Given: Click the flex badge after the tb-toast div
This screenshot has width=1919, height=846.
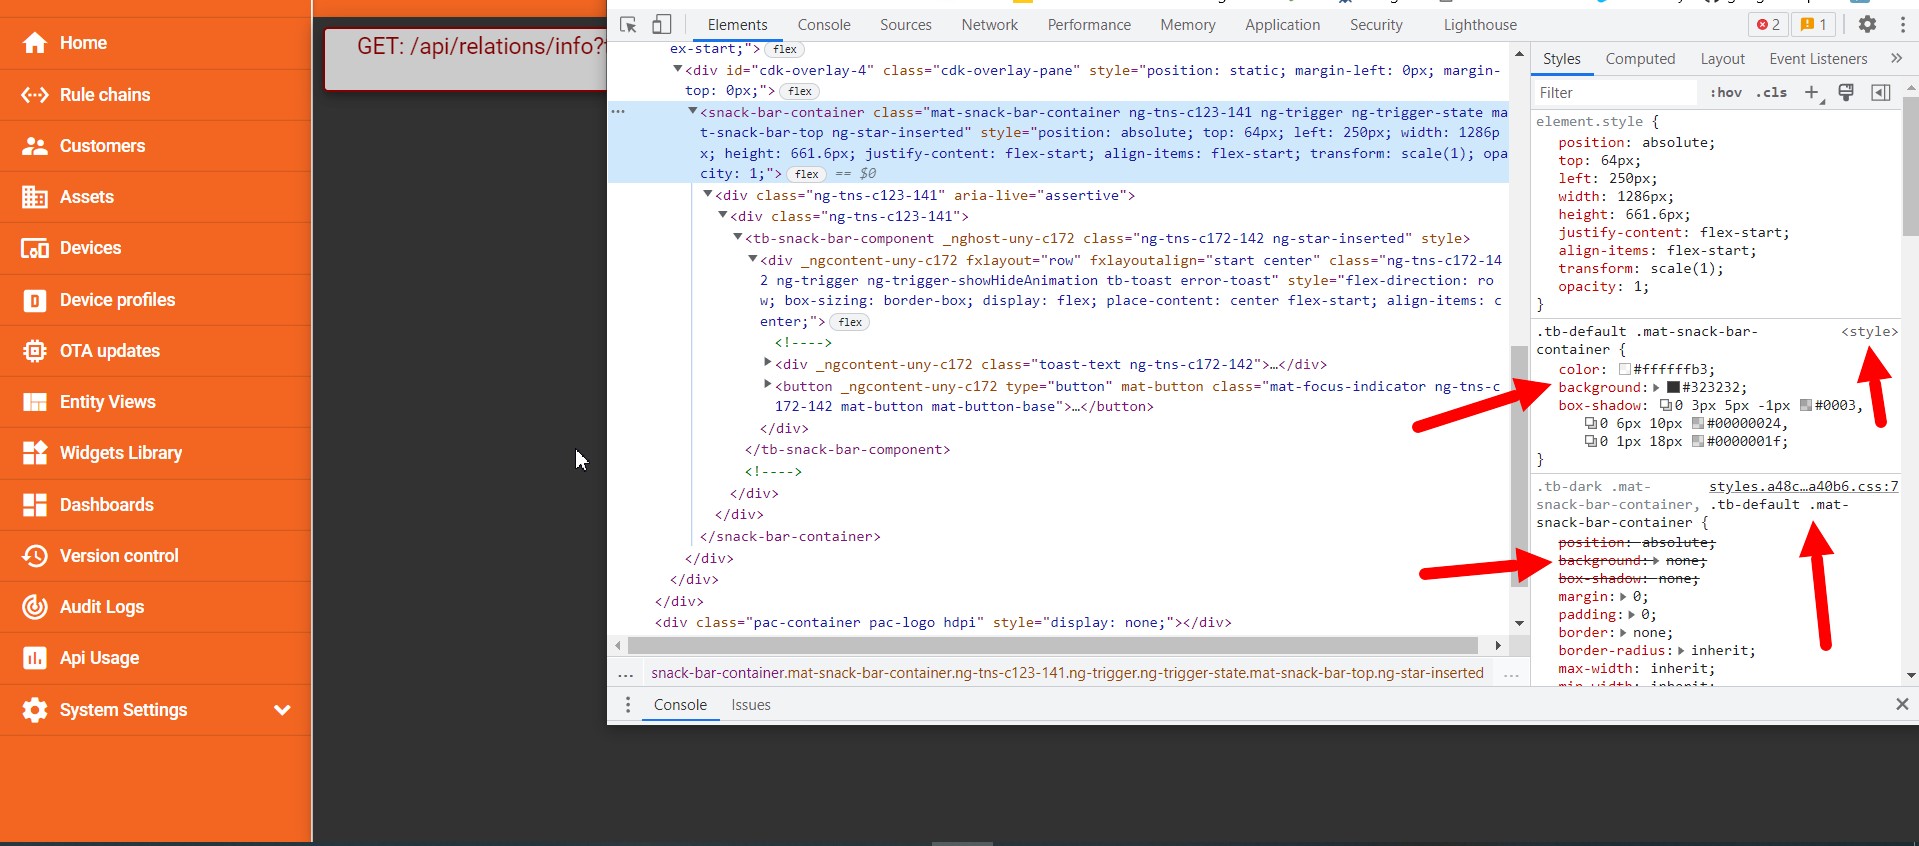Looking at the screenshot, I should pos(851,322).
